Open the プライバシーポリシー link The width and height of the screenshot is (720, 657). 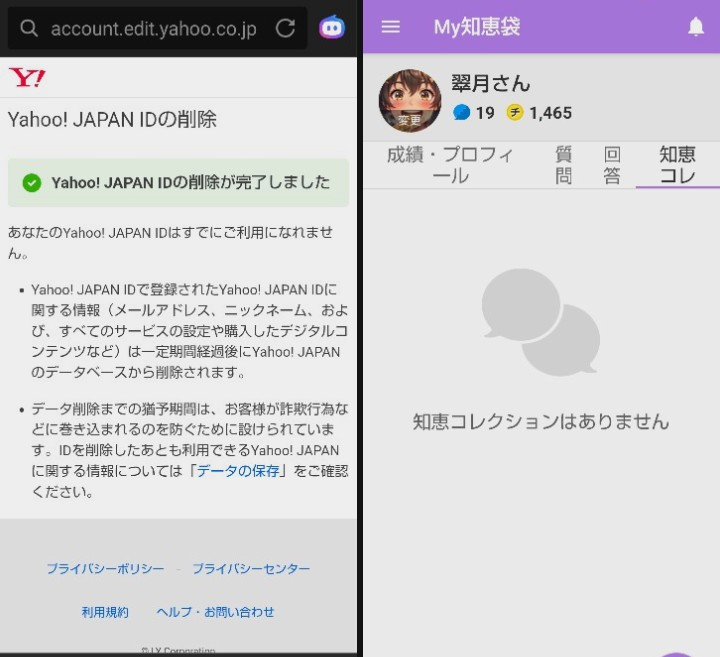pyautogui.click(x=105, y=569)
